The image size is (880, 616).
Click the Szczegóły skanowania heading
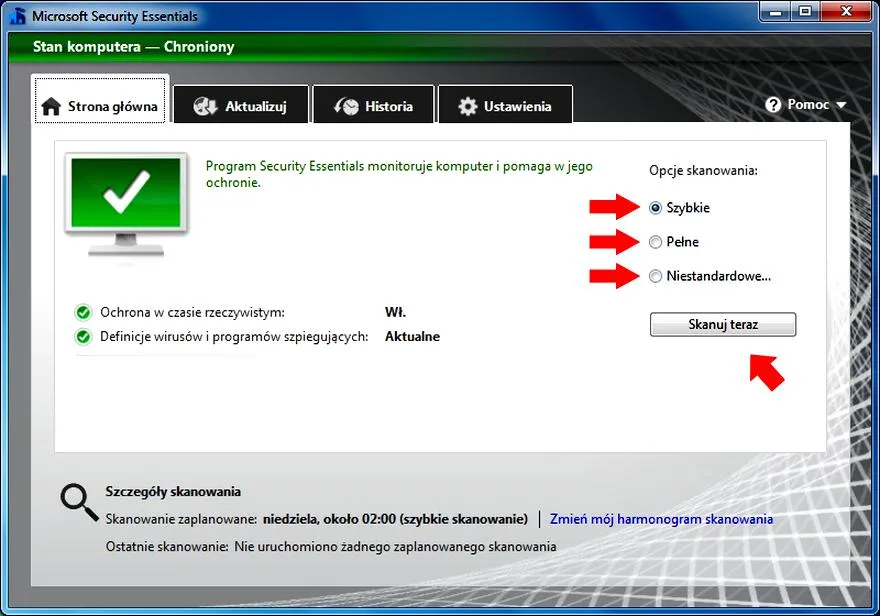173,491
